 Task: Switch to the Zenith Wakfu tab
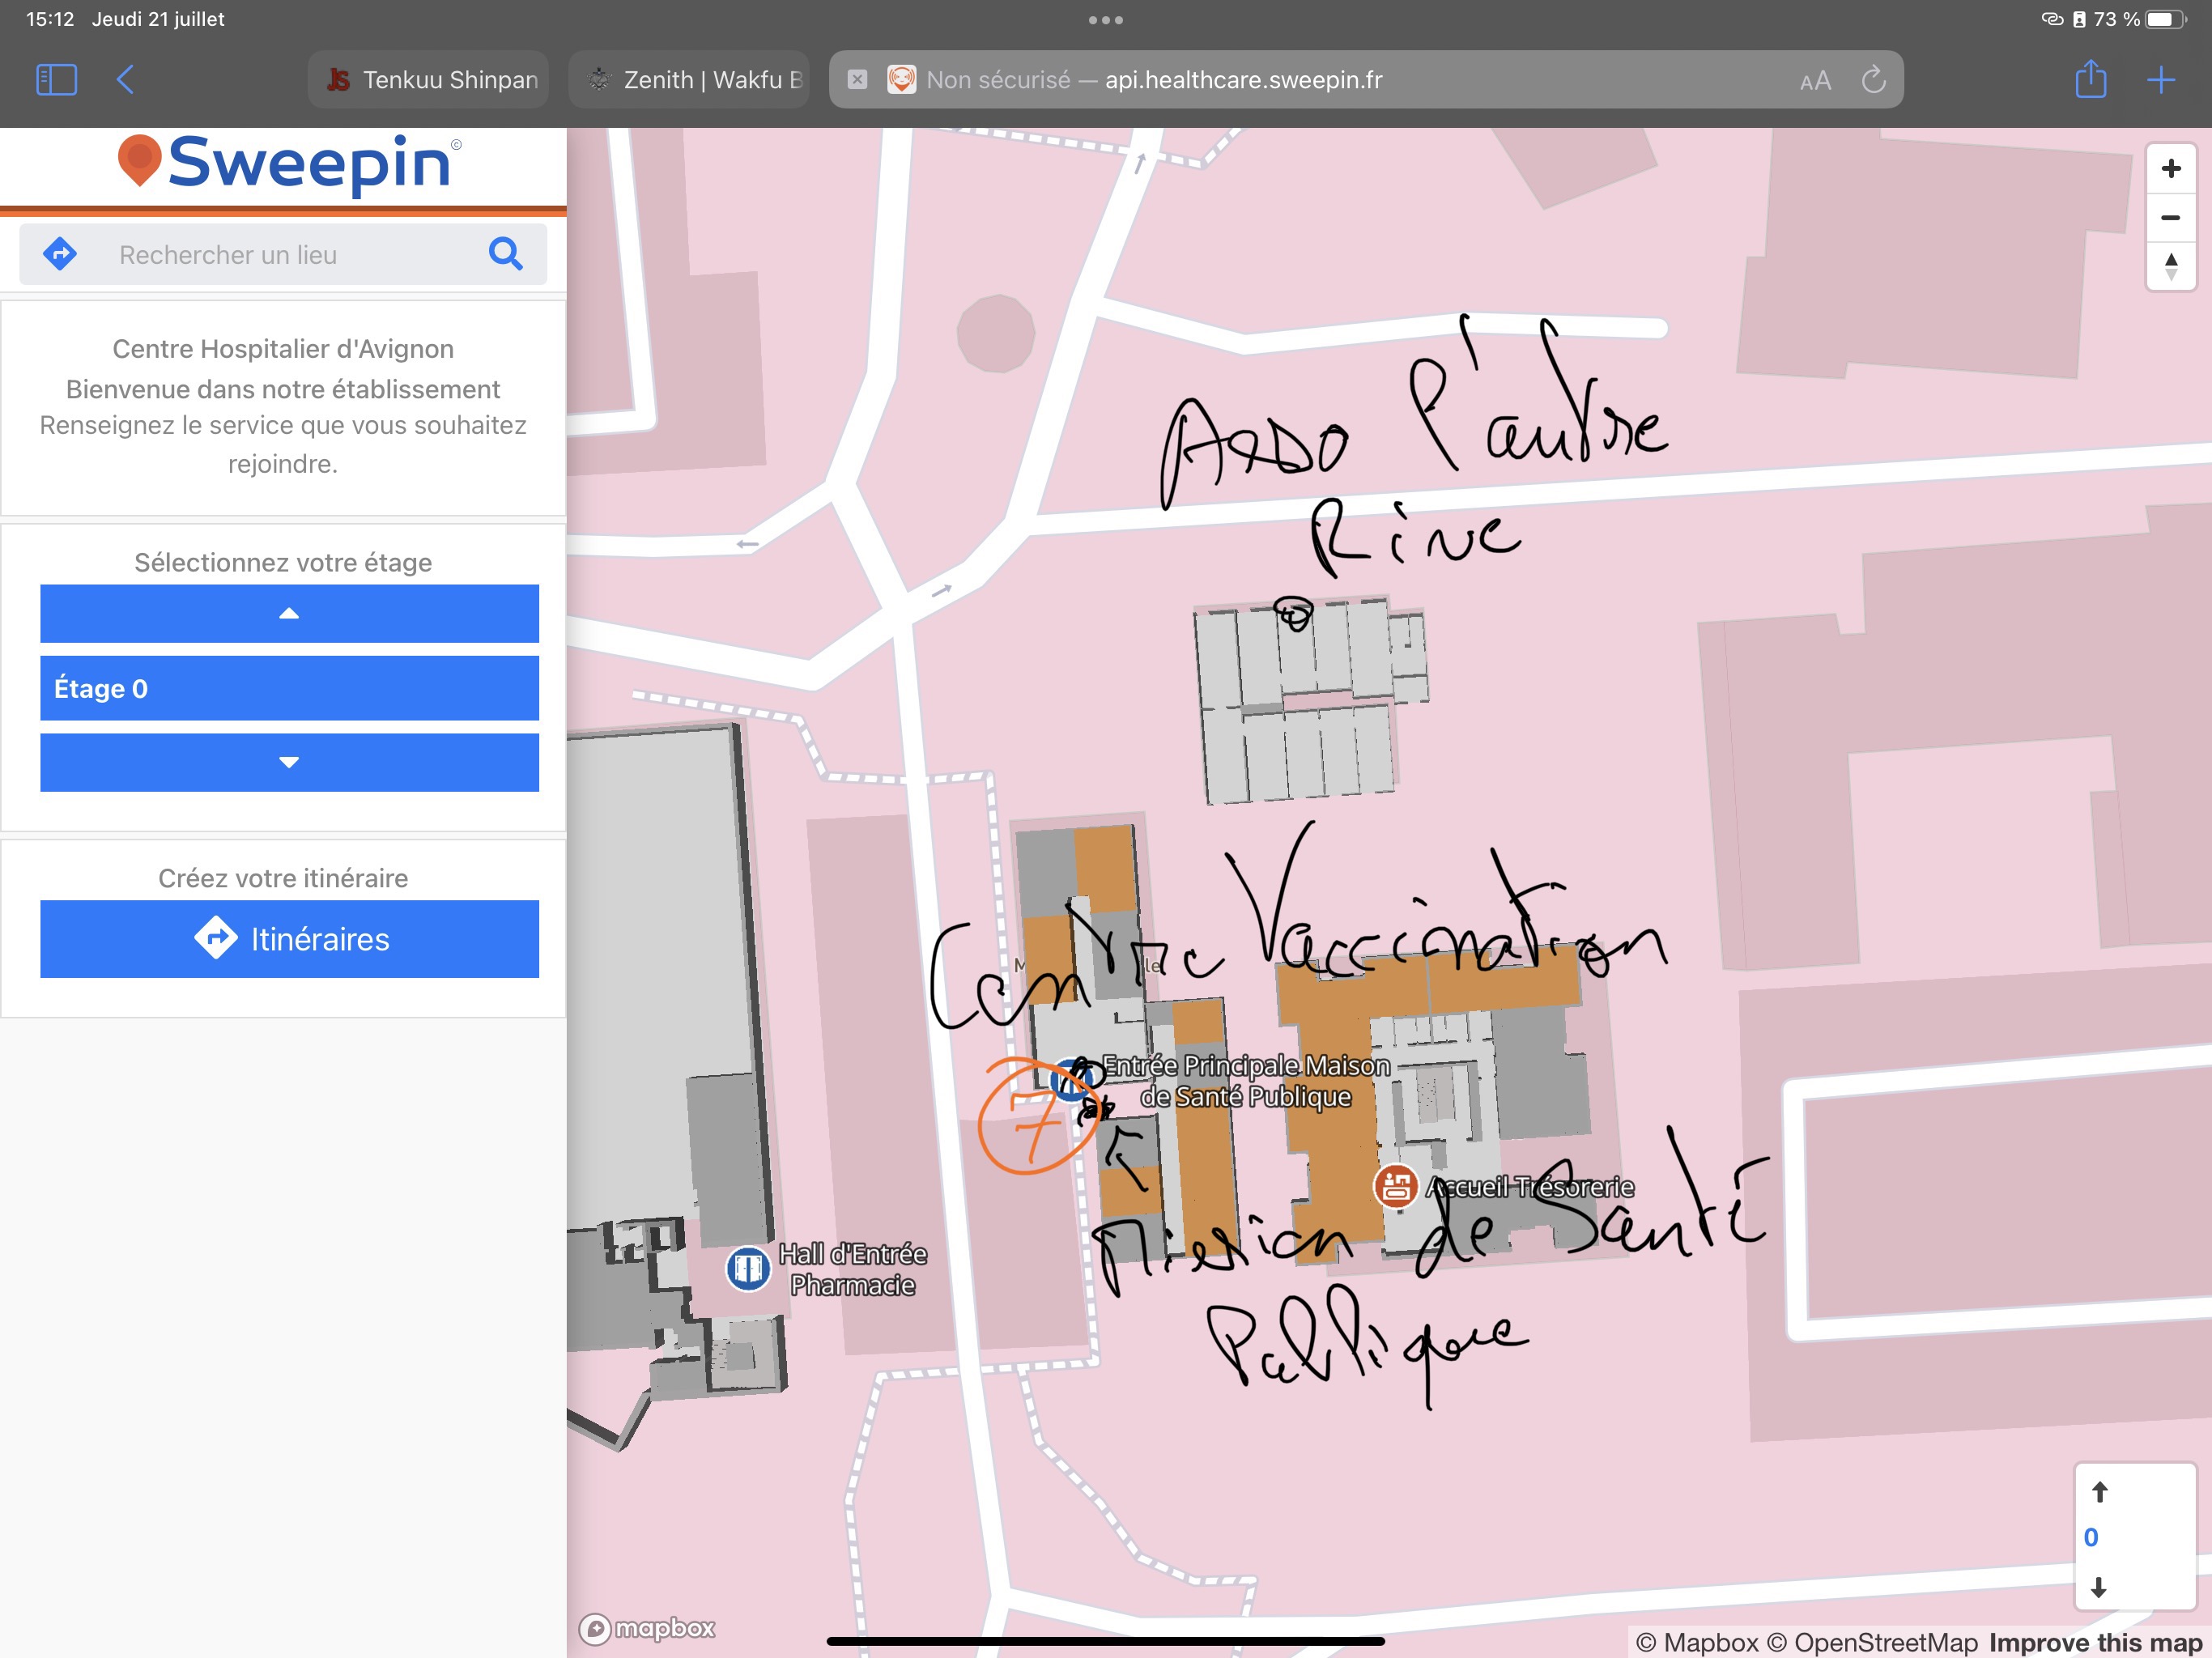[690, 79]
